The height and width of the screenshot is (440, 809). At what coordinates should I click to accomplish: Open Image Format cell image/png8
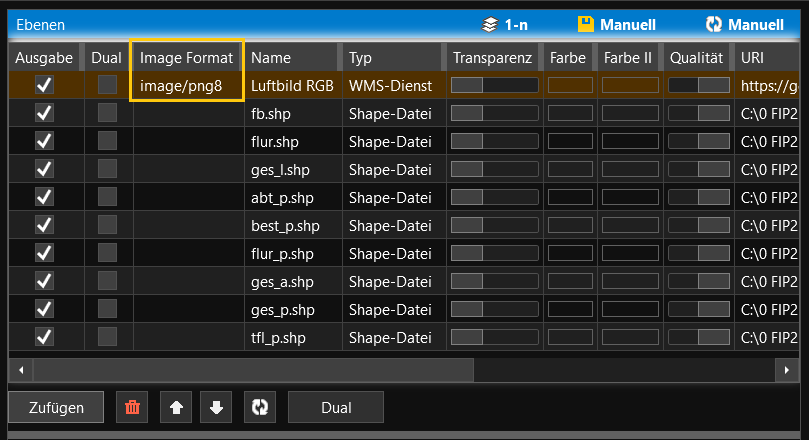click(187, 86)
